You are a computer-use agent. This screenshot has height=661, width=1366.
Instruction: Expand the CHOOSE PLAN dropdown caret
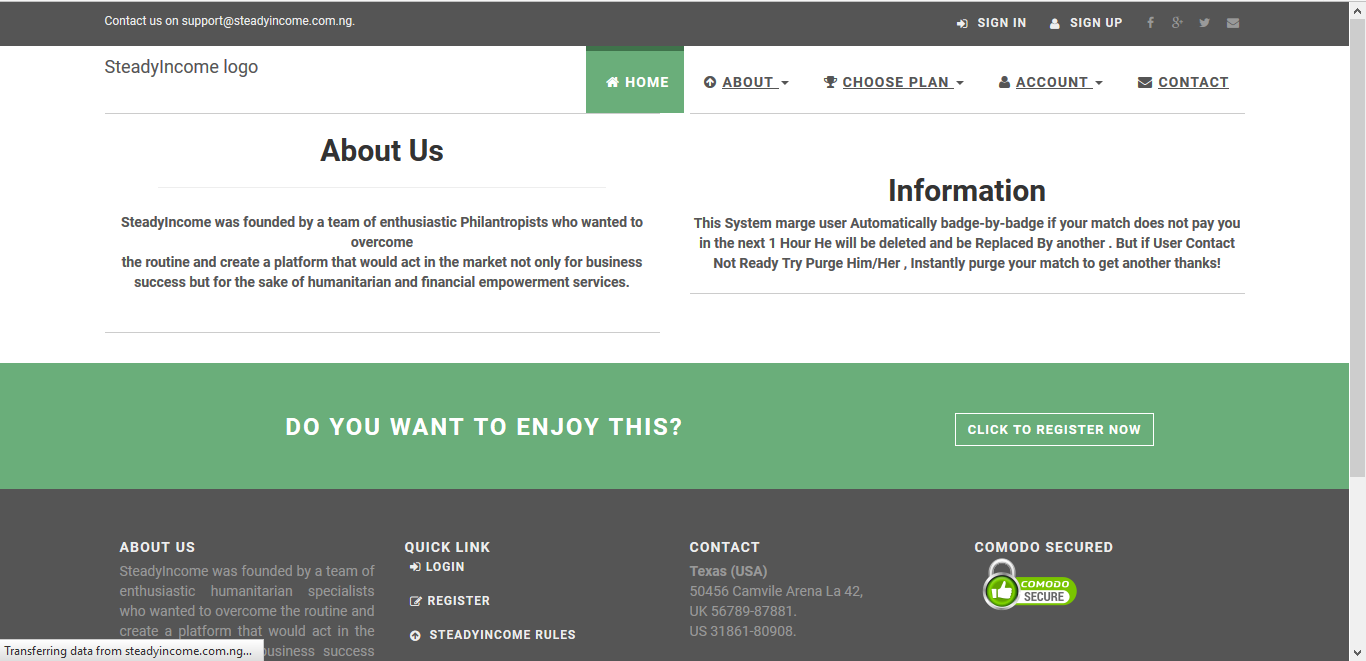(960, 83)
